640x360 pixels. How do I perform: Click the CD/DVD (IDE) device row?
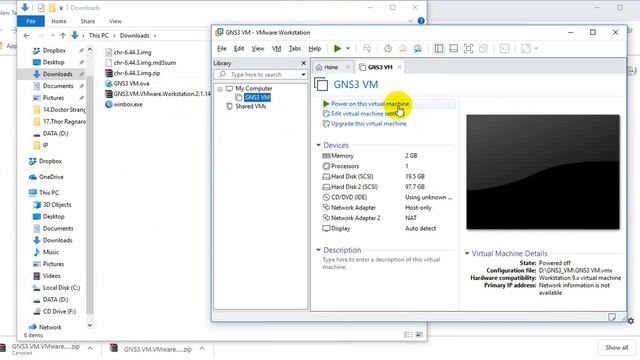pos(387,197)
